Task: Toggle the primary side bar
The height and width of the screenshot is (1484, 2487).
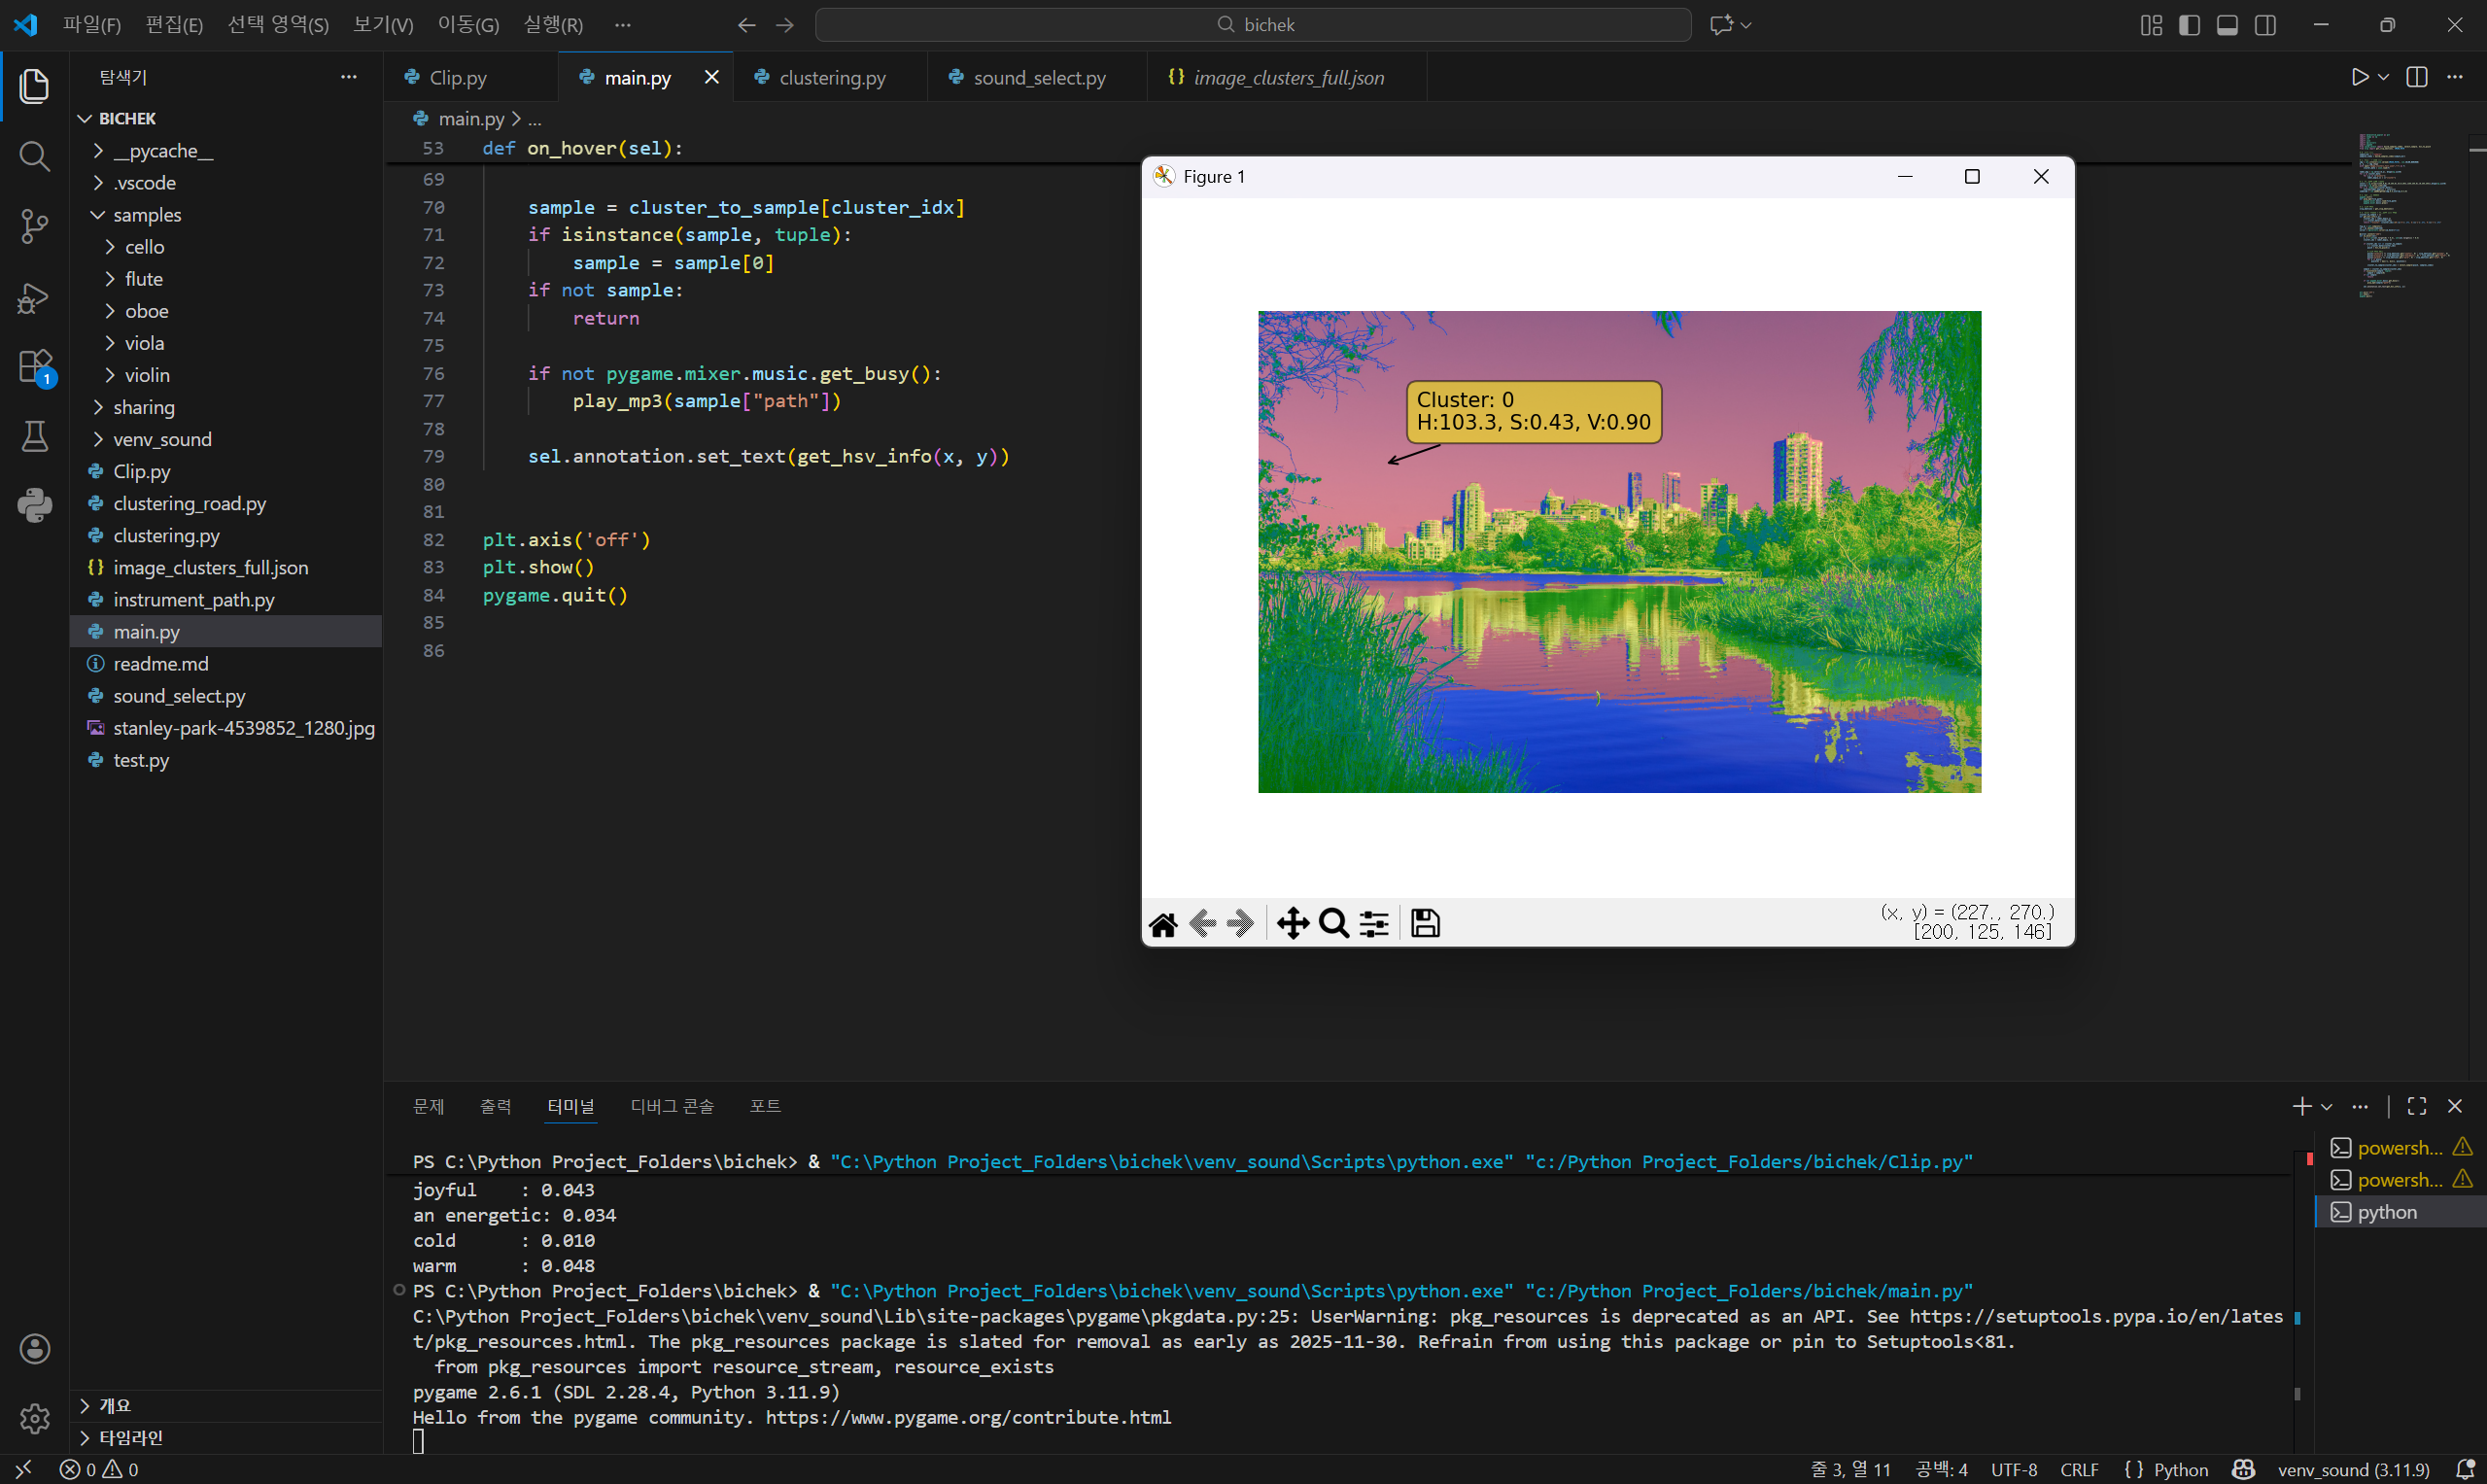Action: click(2189, 25)
